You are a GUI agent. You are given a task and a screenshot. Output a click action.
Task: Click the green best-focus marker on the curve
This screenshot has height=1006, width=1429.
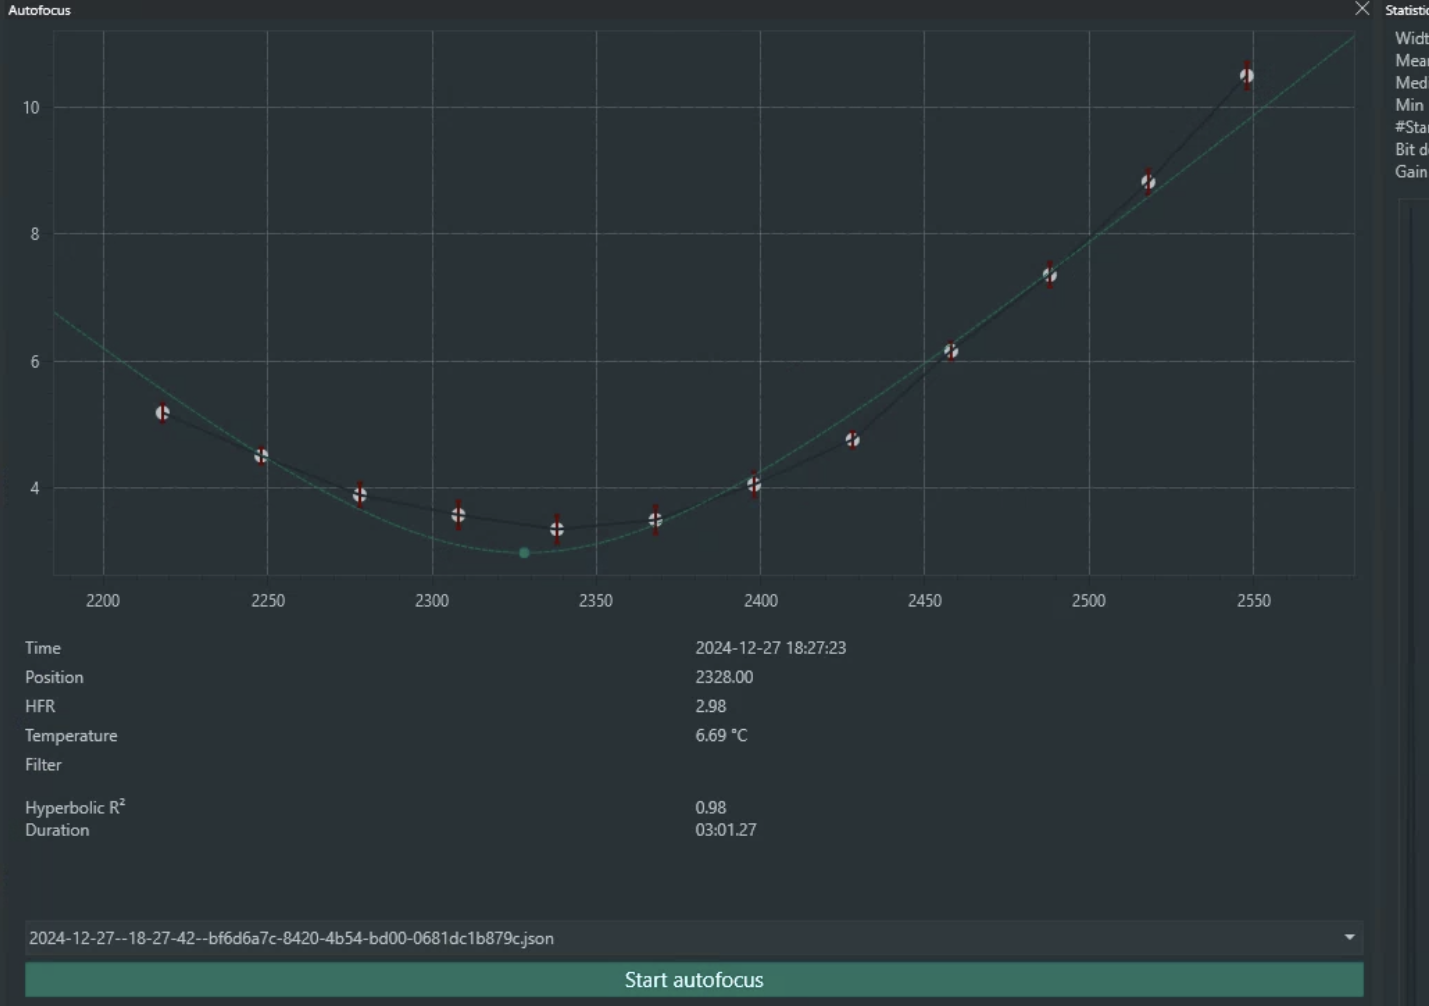[524, 553]
